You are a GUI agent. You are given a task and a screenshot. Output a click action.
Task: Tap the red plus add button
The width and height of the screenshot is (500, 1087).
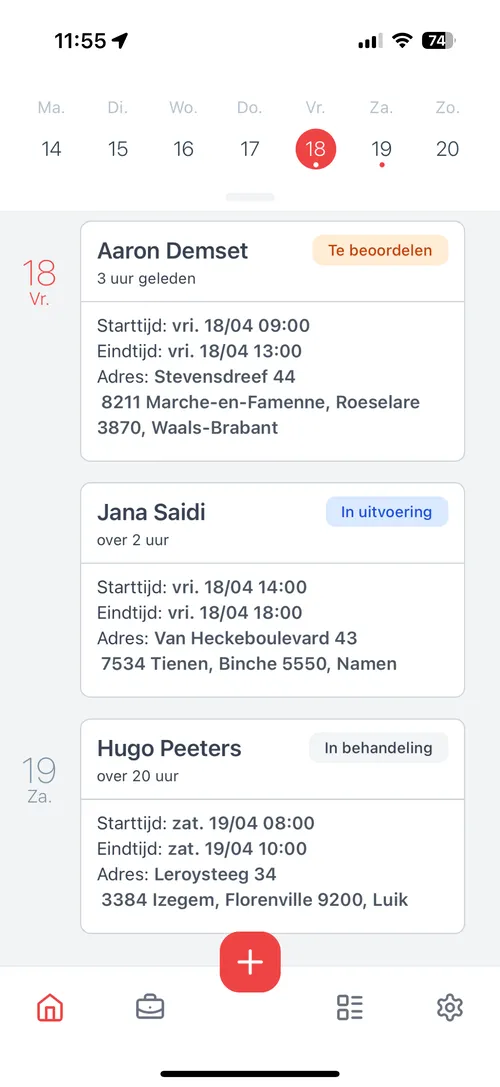[x=250, y=962]
